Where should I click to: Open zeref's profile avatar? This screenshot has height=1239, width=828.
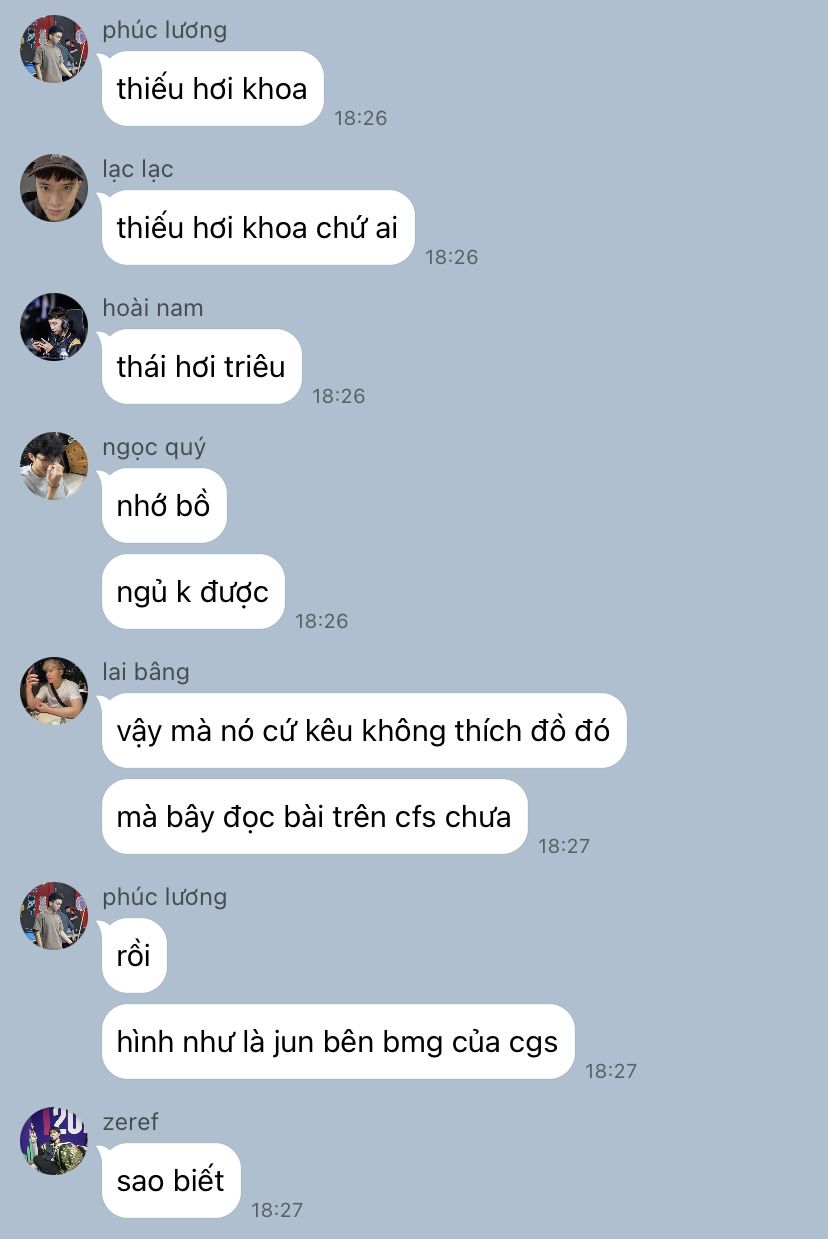pyautogui.click(x=54, y=1141)
